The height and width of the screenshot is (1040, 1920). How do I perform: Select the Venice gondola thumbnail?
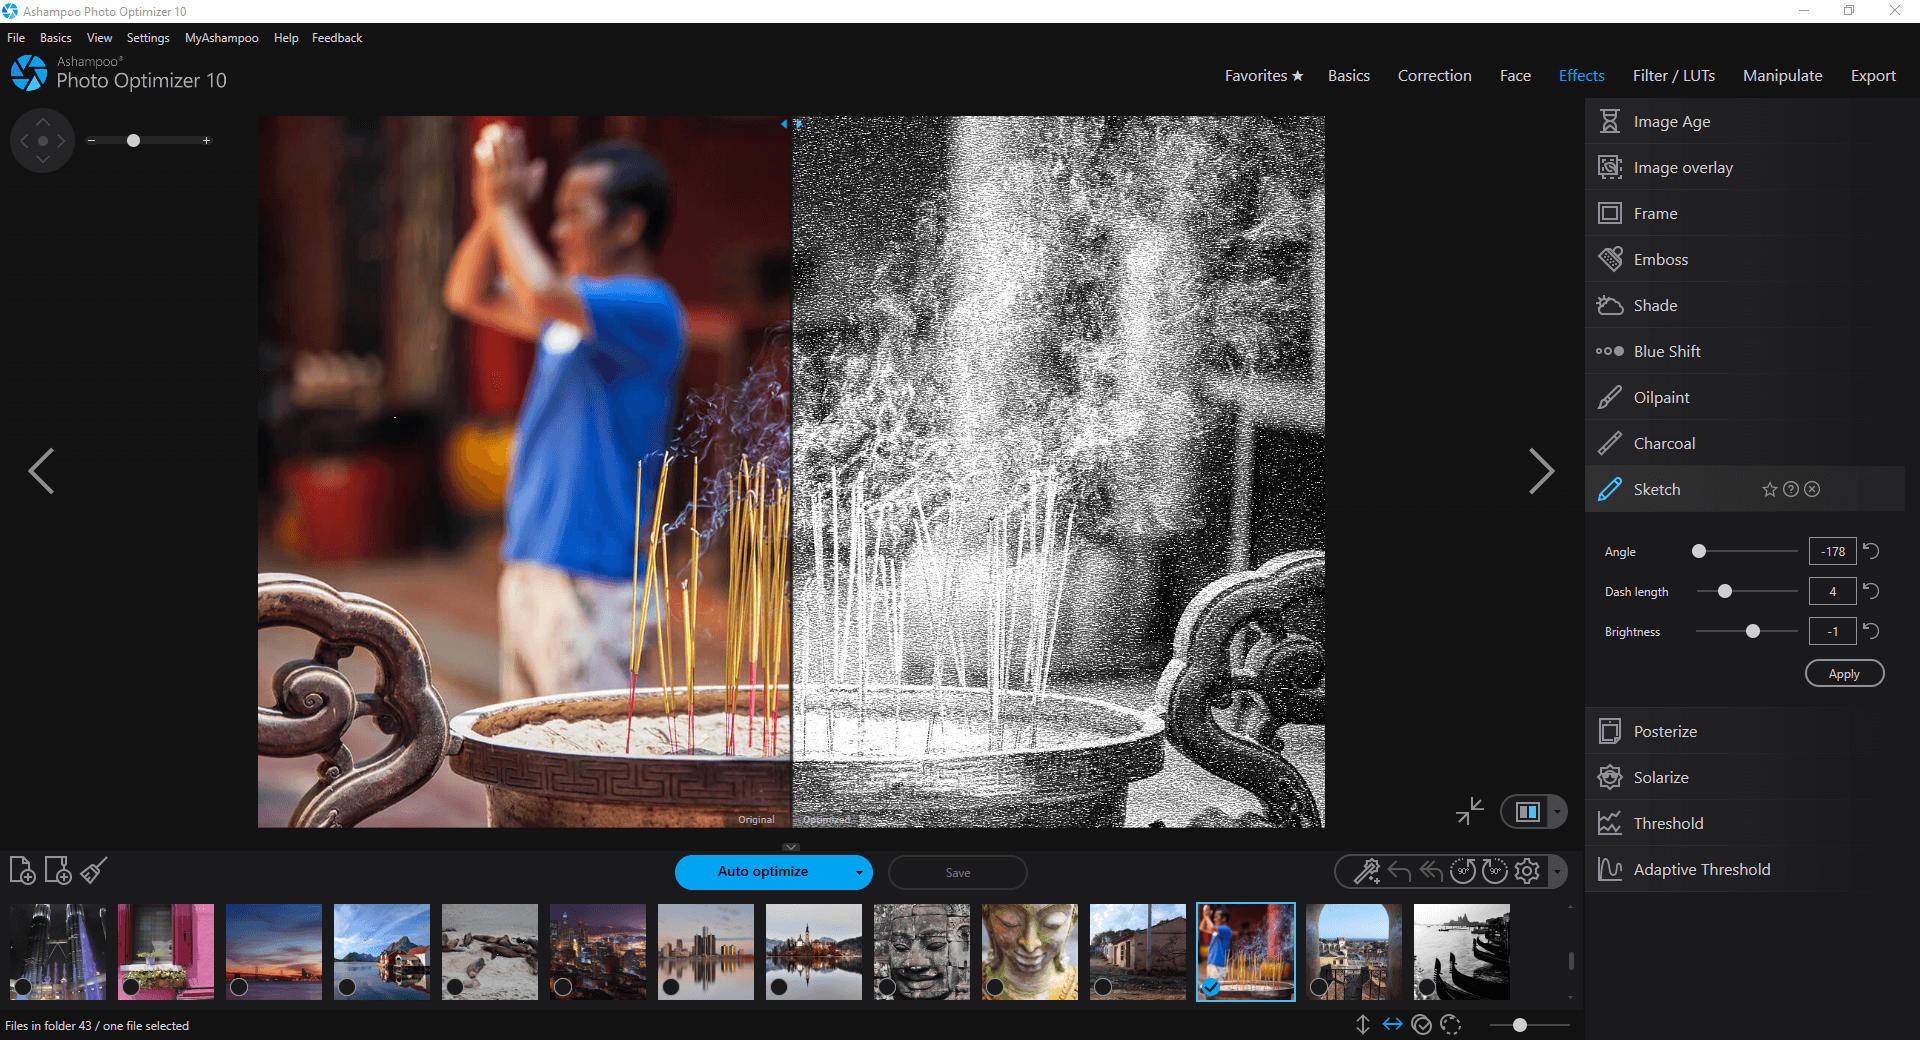pos(1461,951)
